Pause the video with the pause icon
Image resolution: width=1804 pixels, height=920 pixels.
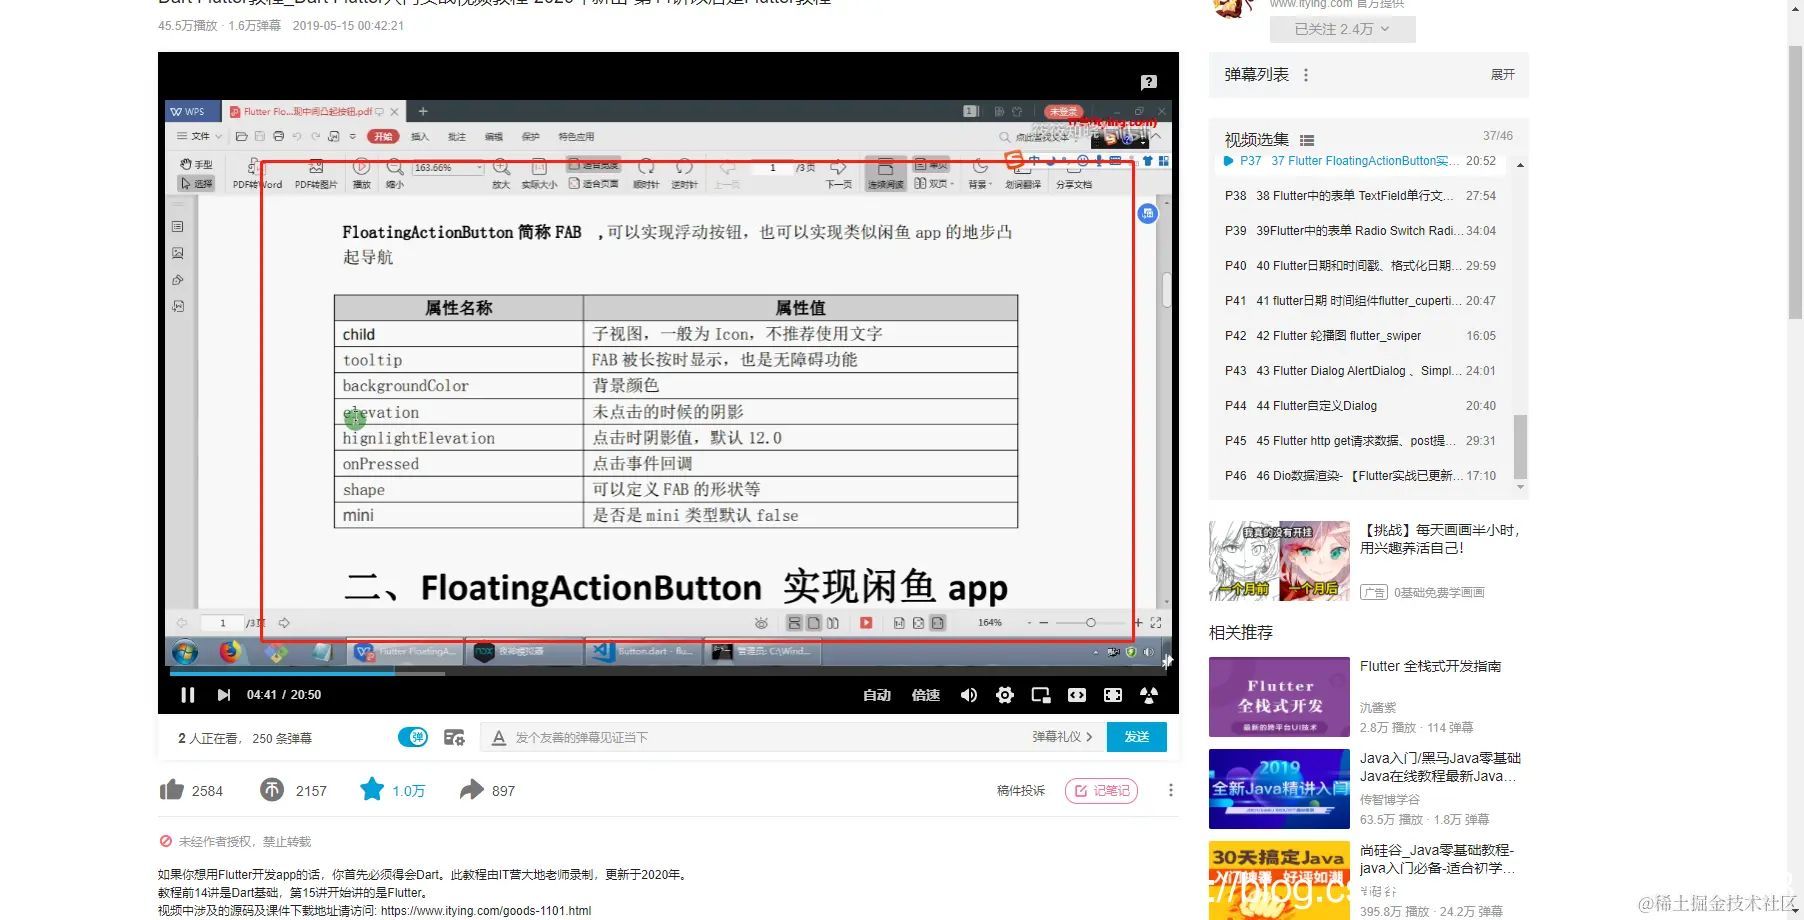188,695
